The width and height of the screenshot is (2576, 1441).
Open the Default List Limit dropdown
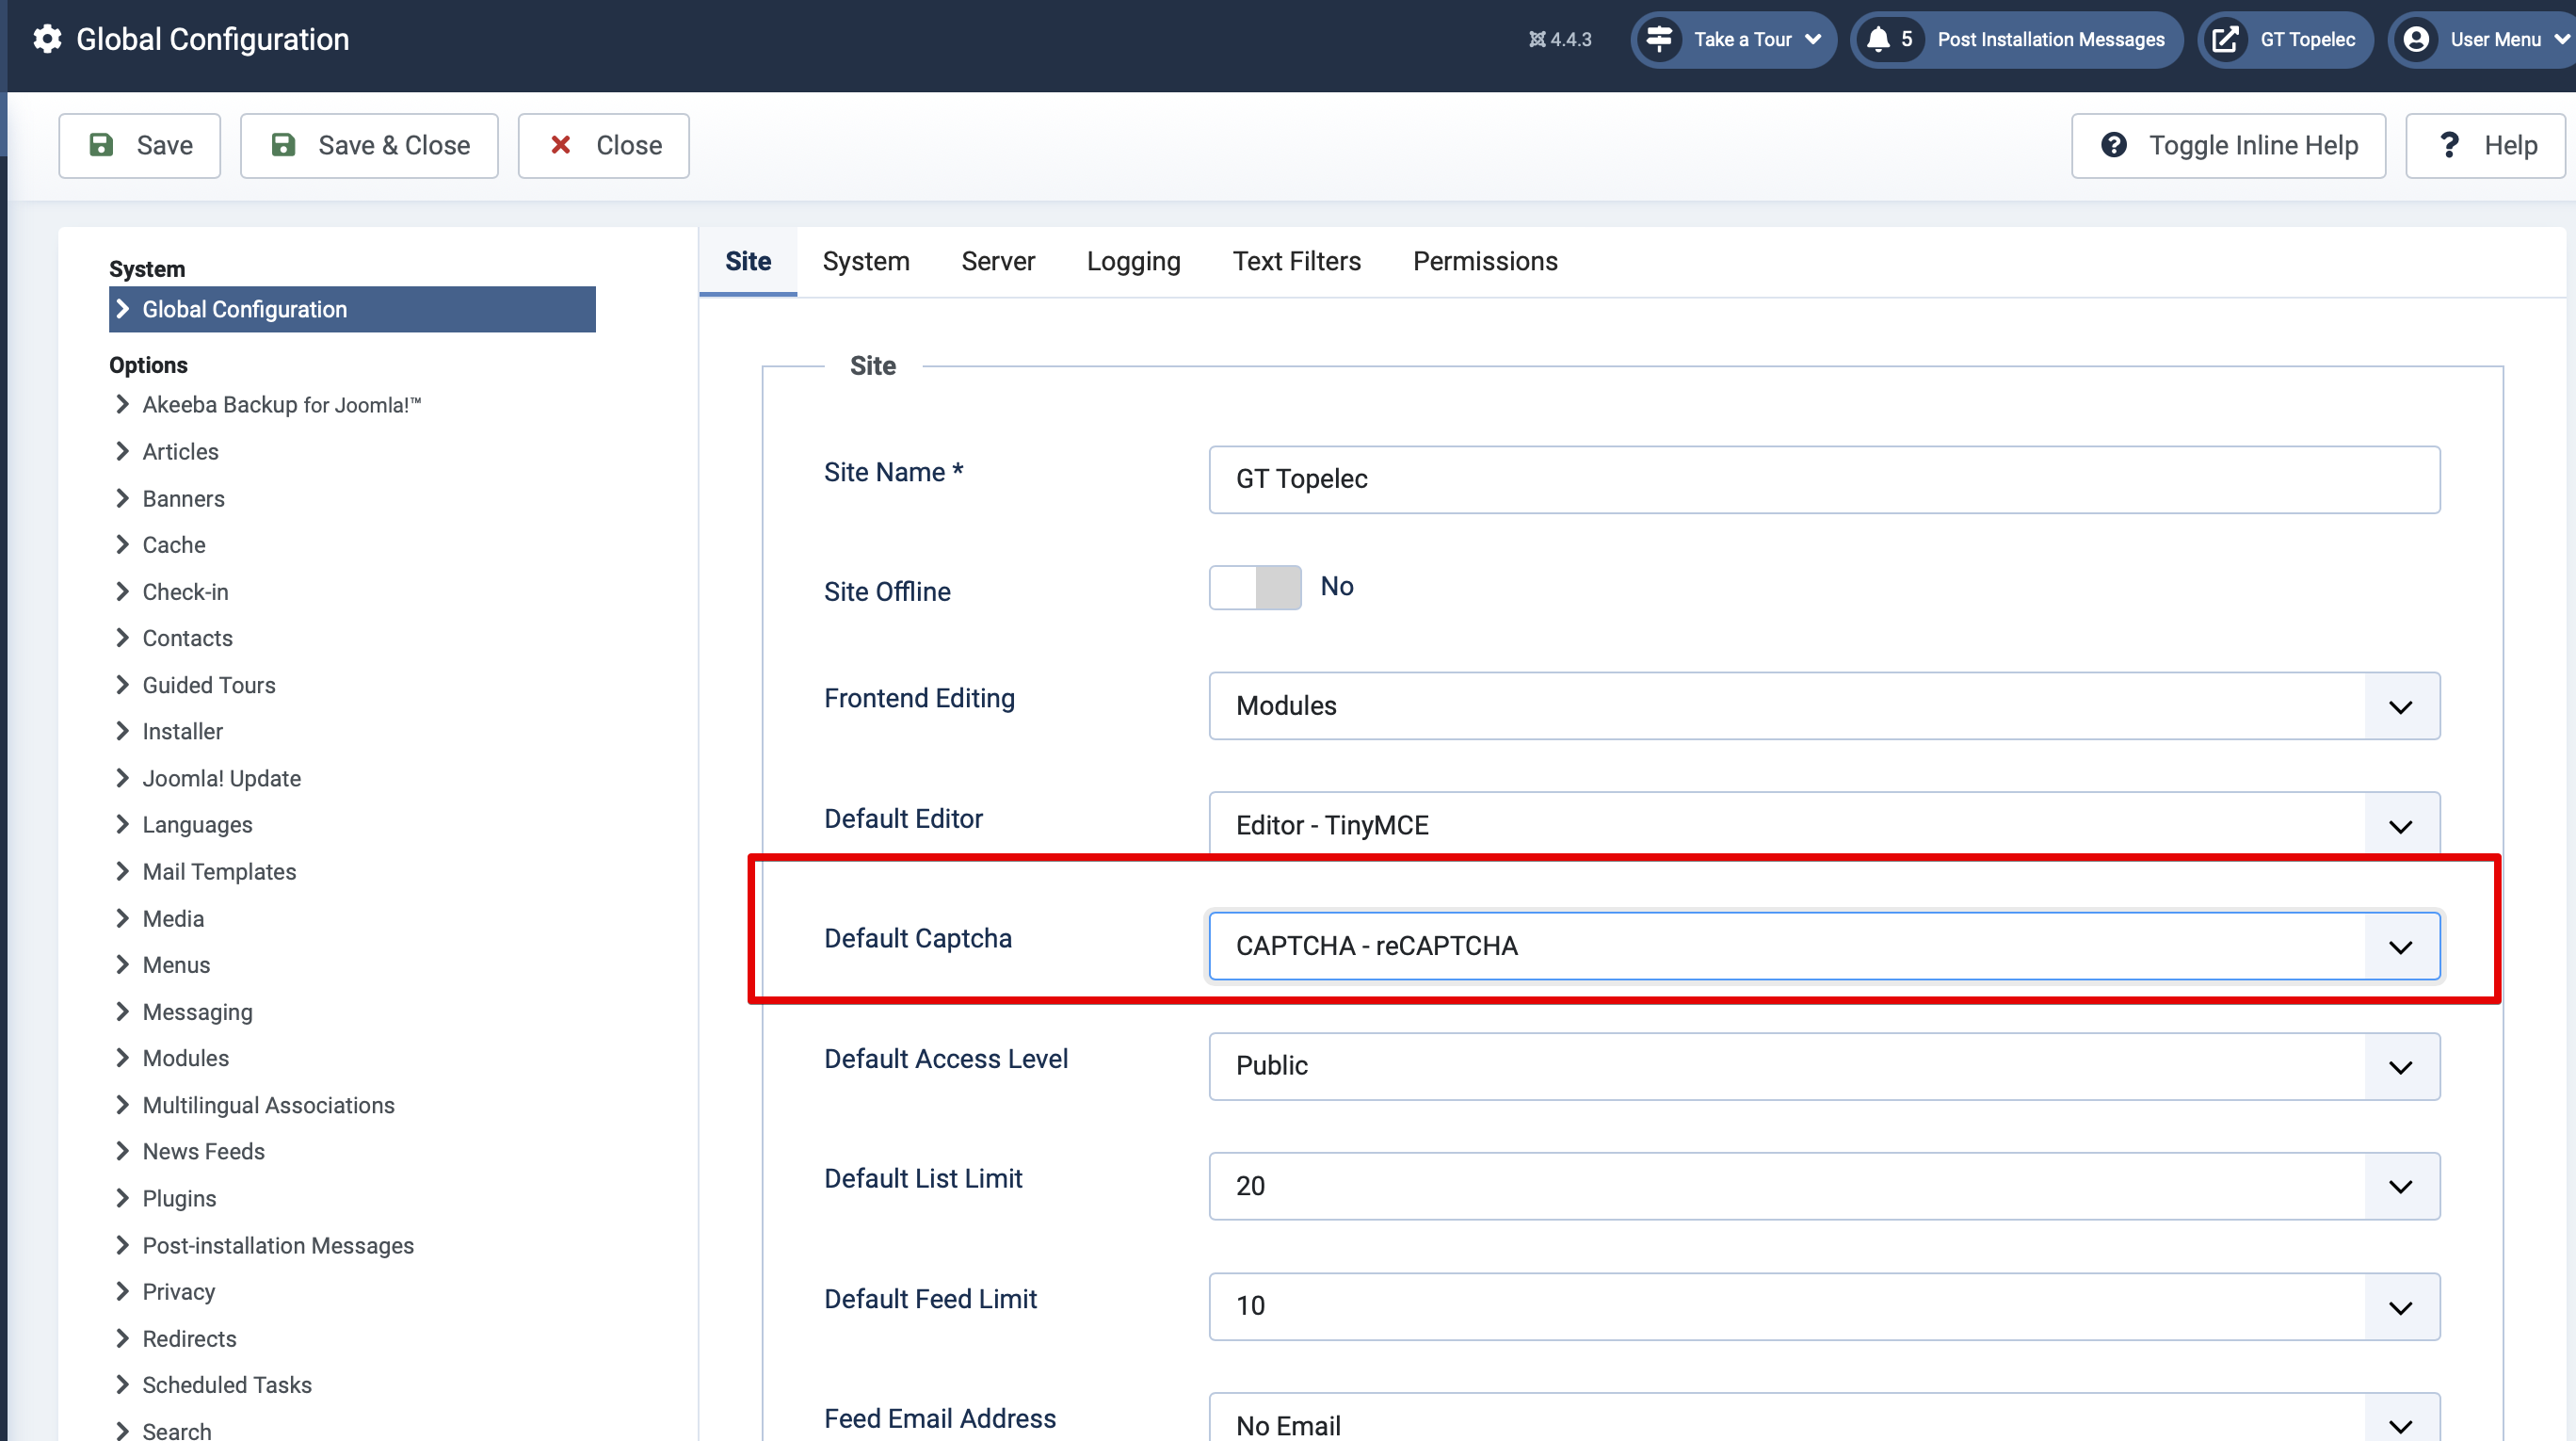click(x=1823, y=1186)
